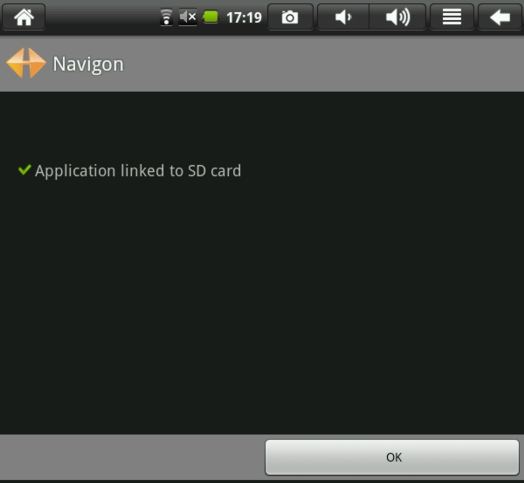Screen dimensions: 524x483
Task: Go back using the left arrow icon
Action: point(500,17)
